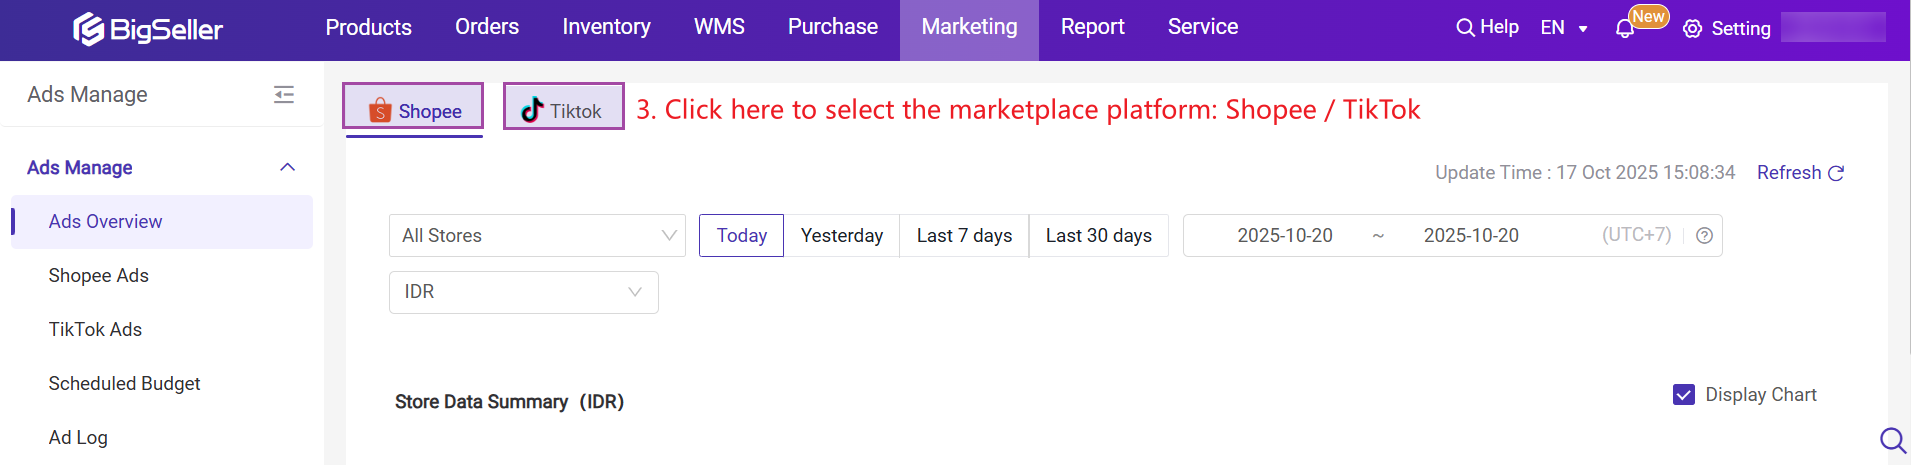The image size is (1911, 465).
Task: Select the Last 7 days range
Action: [x=964, y=236]
